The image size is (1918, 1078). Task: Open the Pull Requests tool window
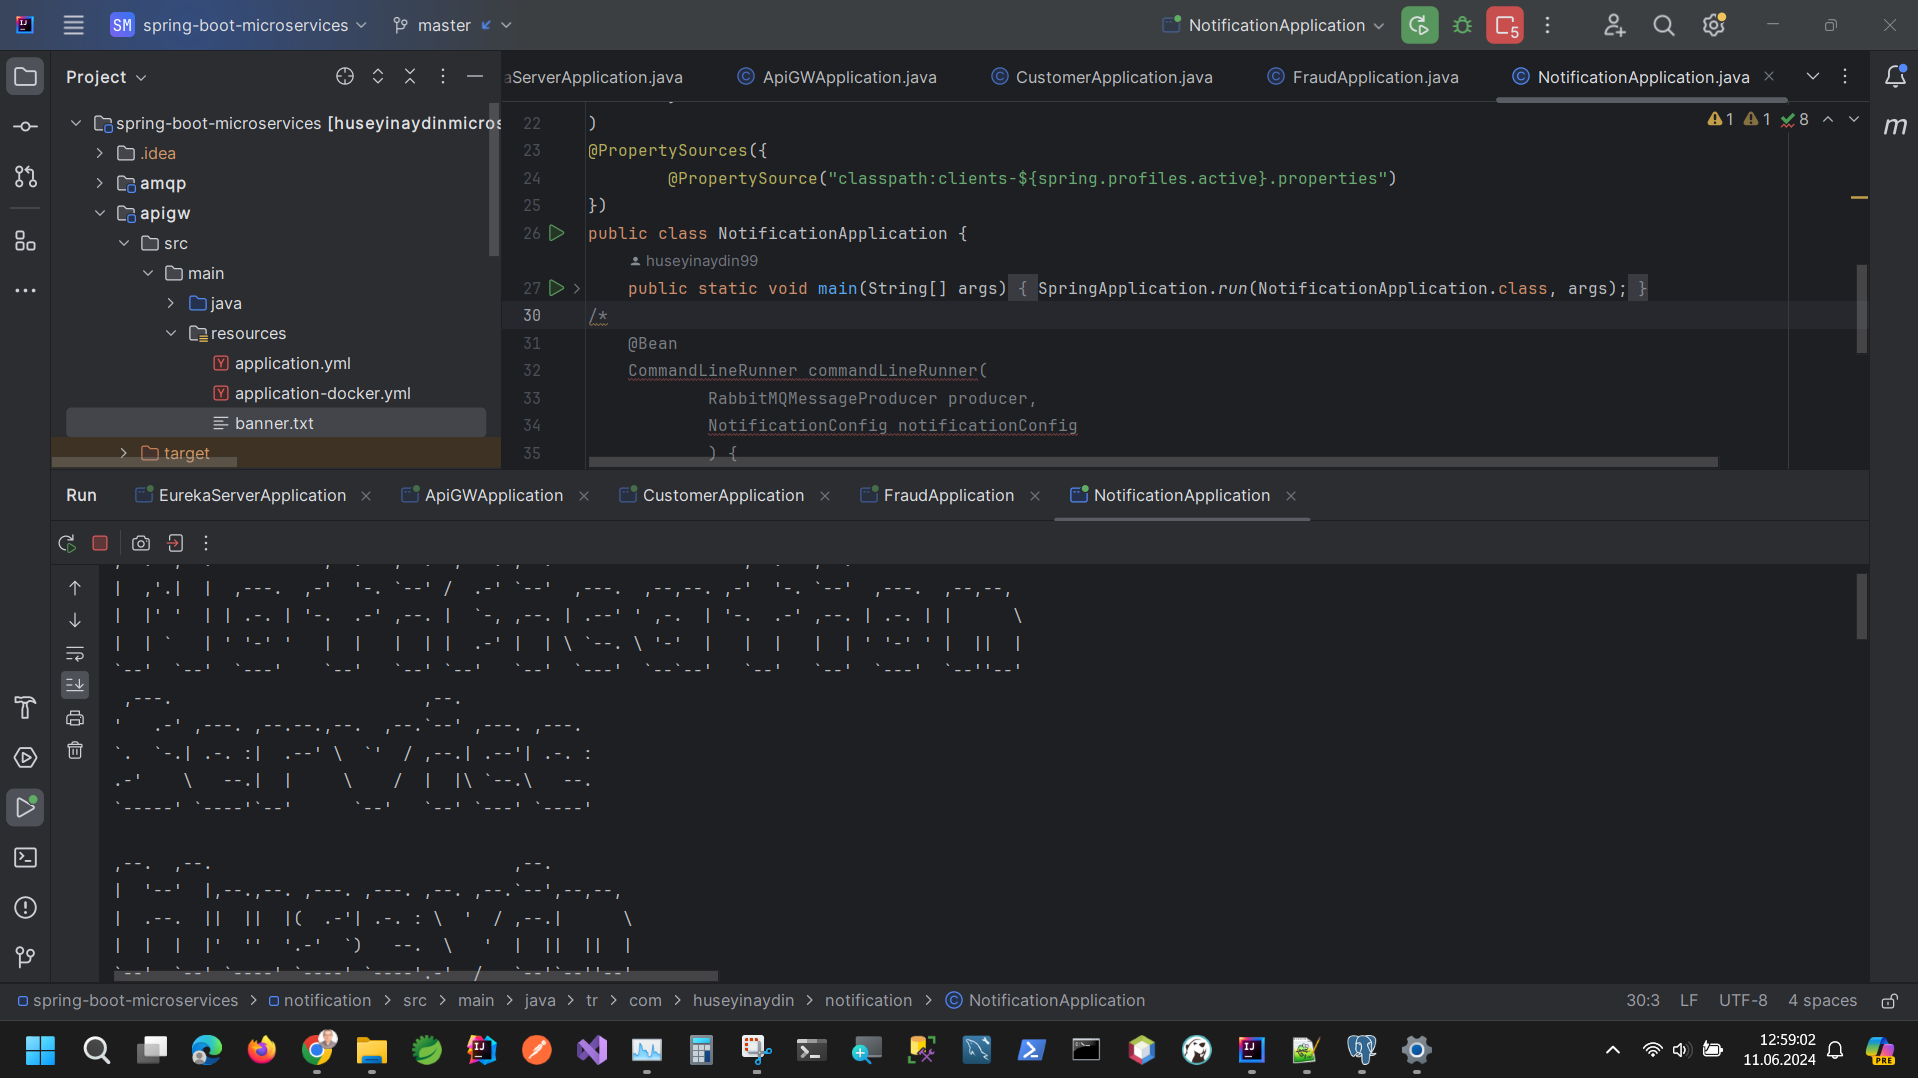click(x=26, y=177)
